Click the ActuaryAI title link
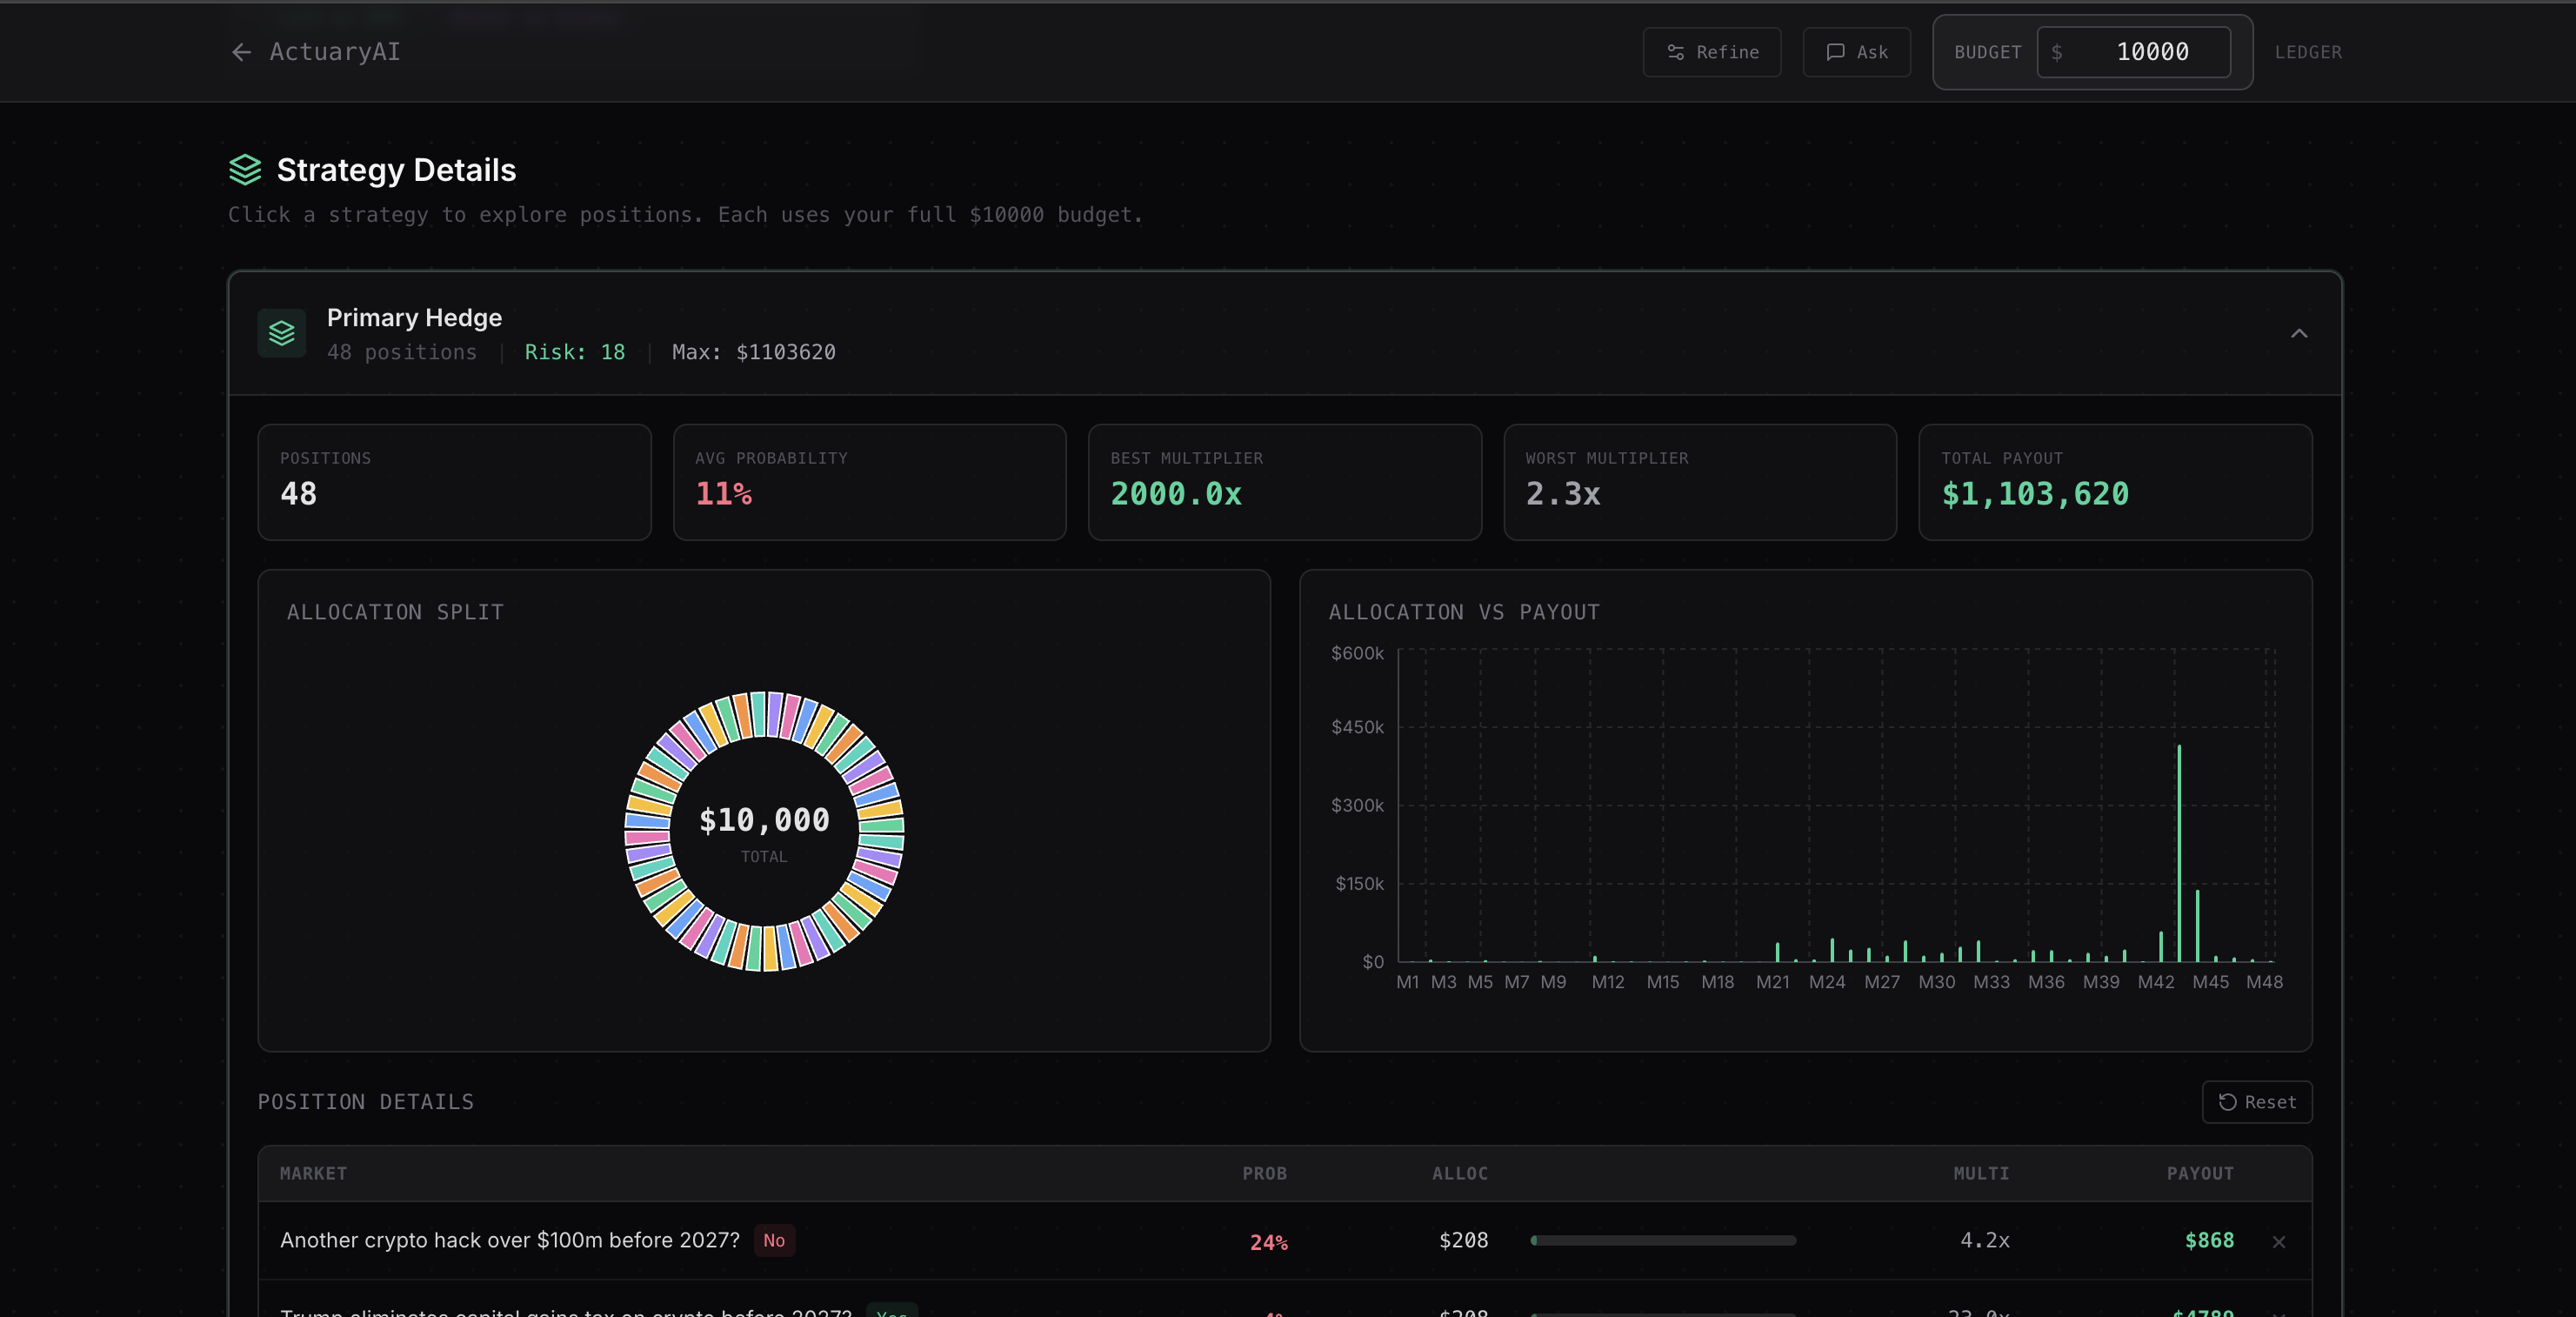 (x=335, y=52)
